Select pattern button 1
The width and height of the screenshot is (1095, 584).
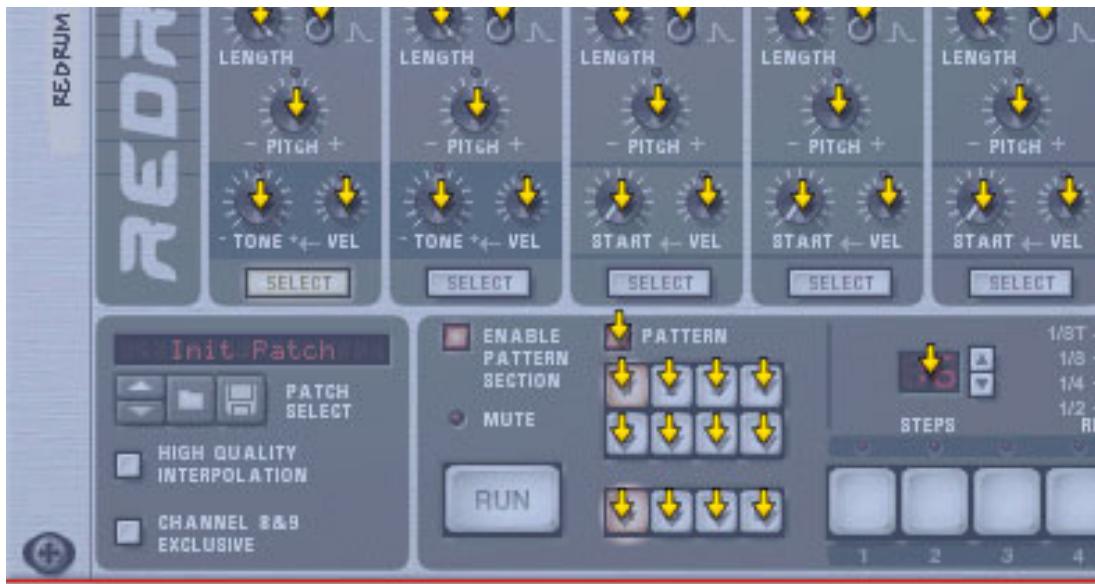(x=626, y=385)
